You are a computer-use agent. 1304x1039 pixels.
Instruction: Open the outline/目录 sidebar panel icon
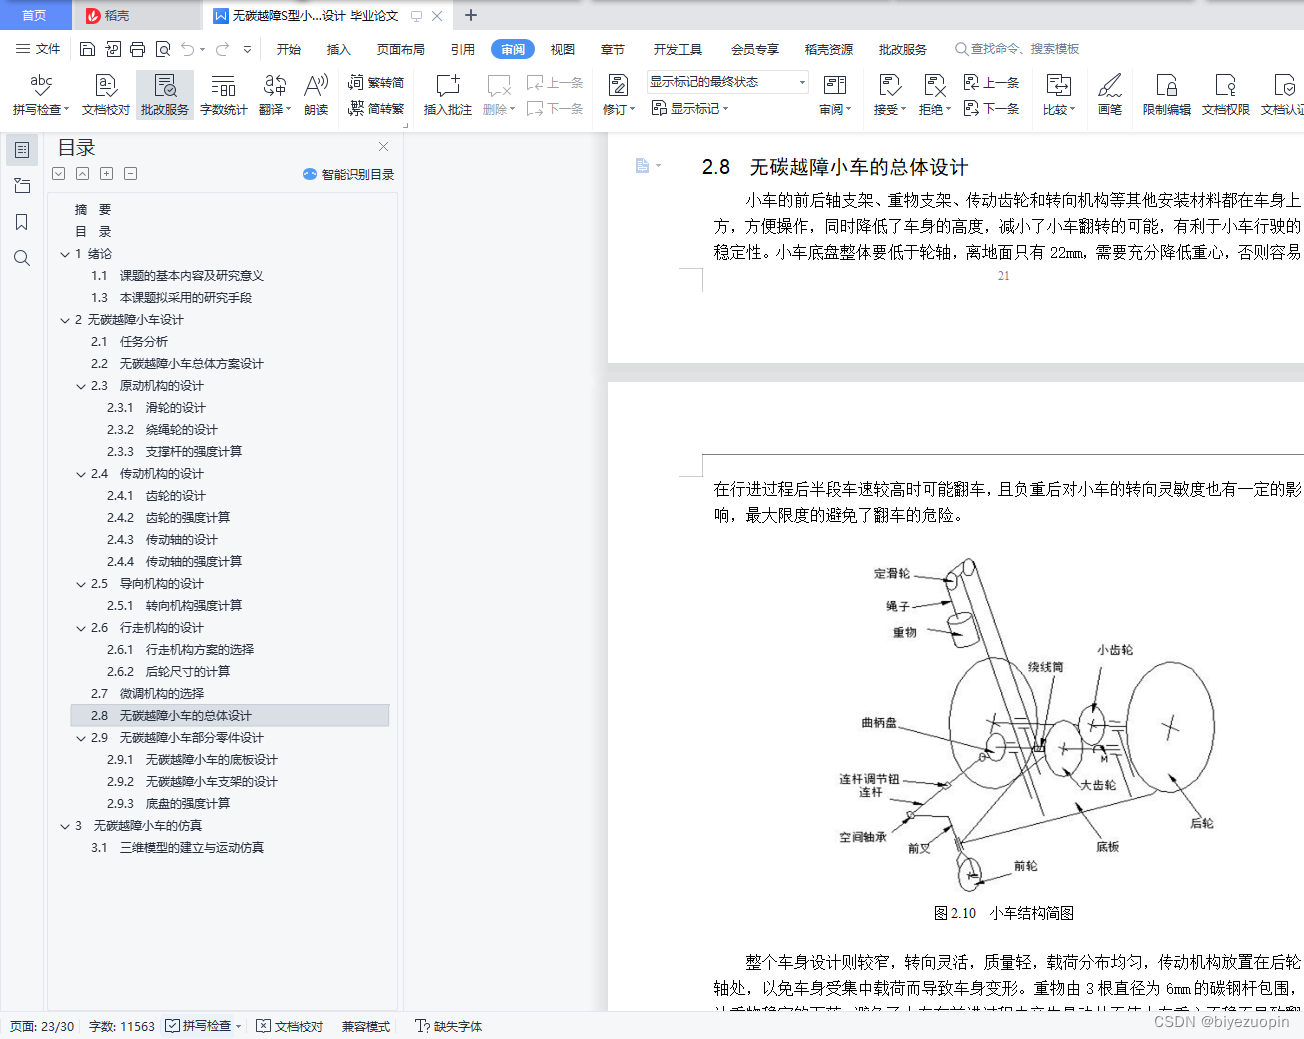click(22, 150)
